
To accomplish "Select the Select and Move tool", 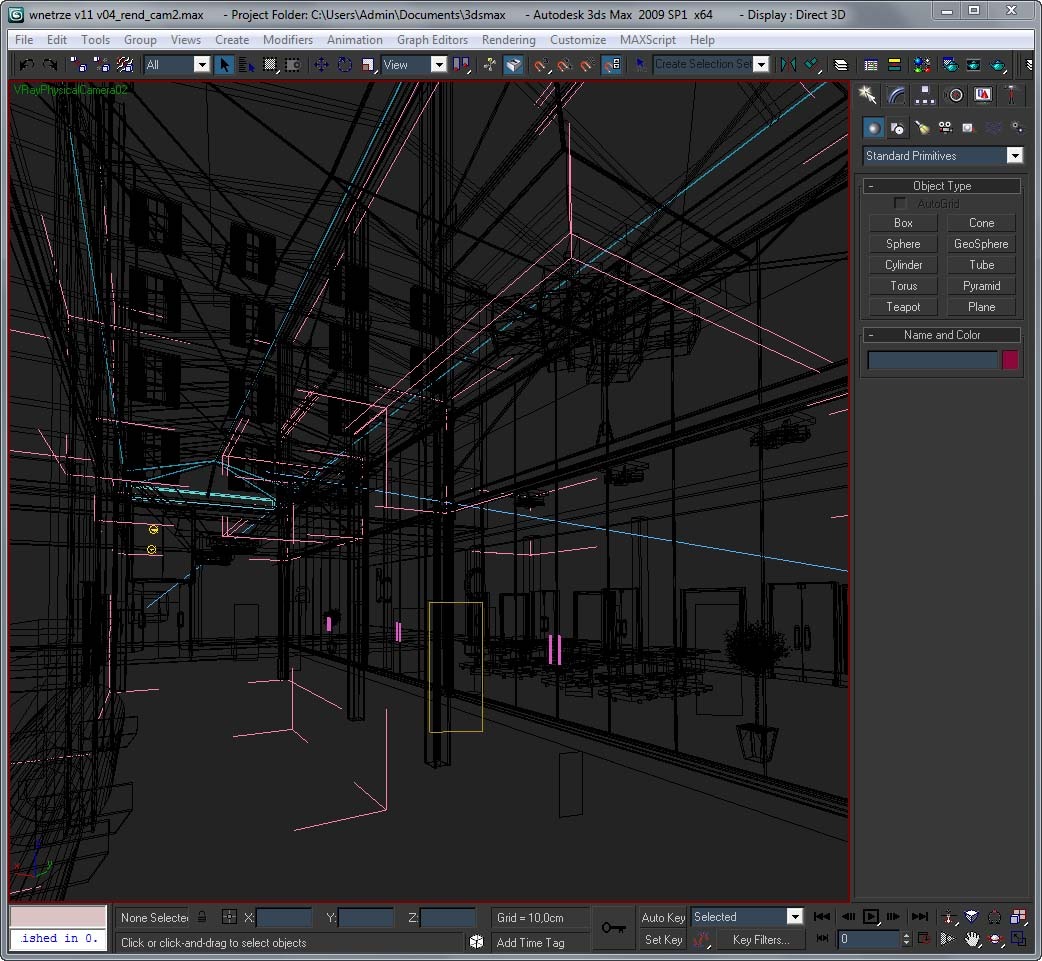I will click(321, 65).
